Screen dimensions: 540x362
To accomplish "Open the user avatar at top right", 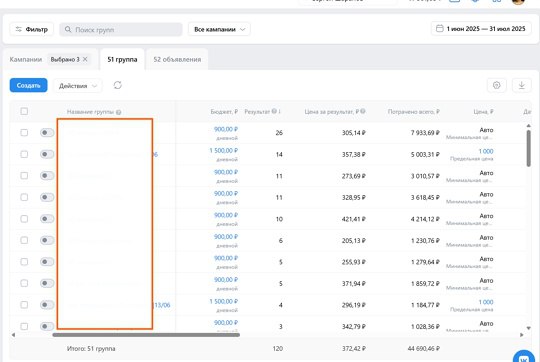I will click(518, 2).
